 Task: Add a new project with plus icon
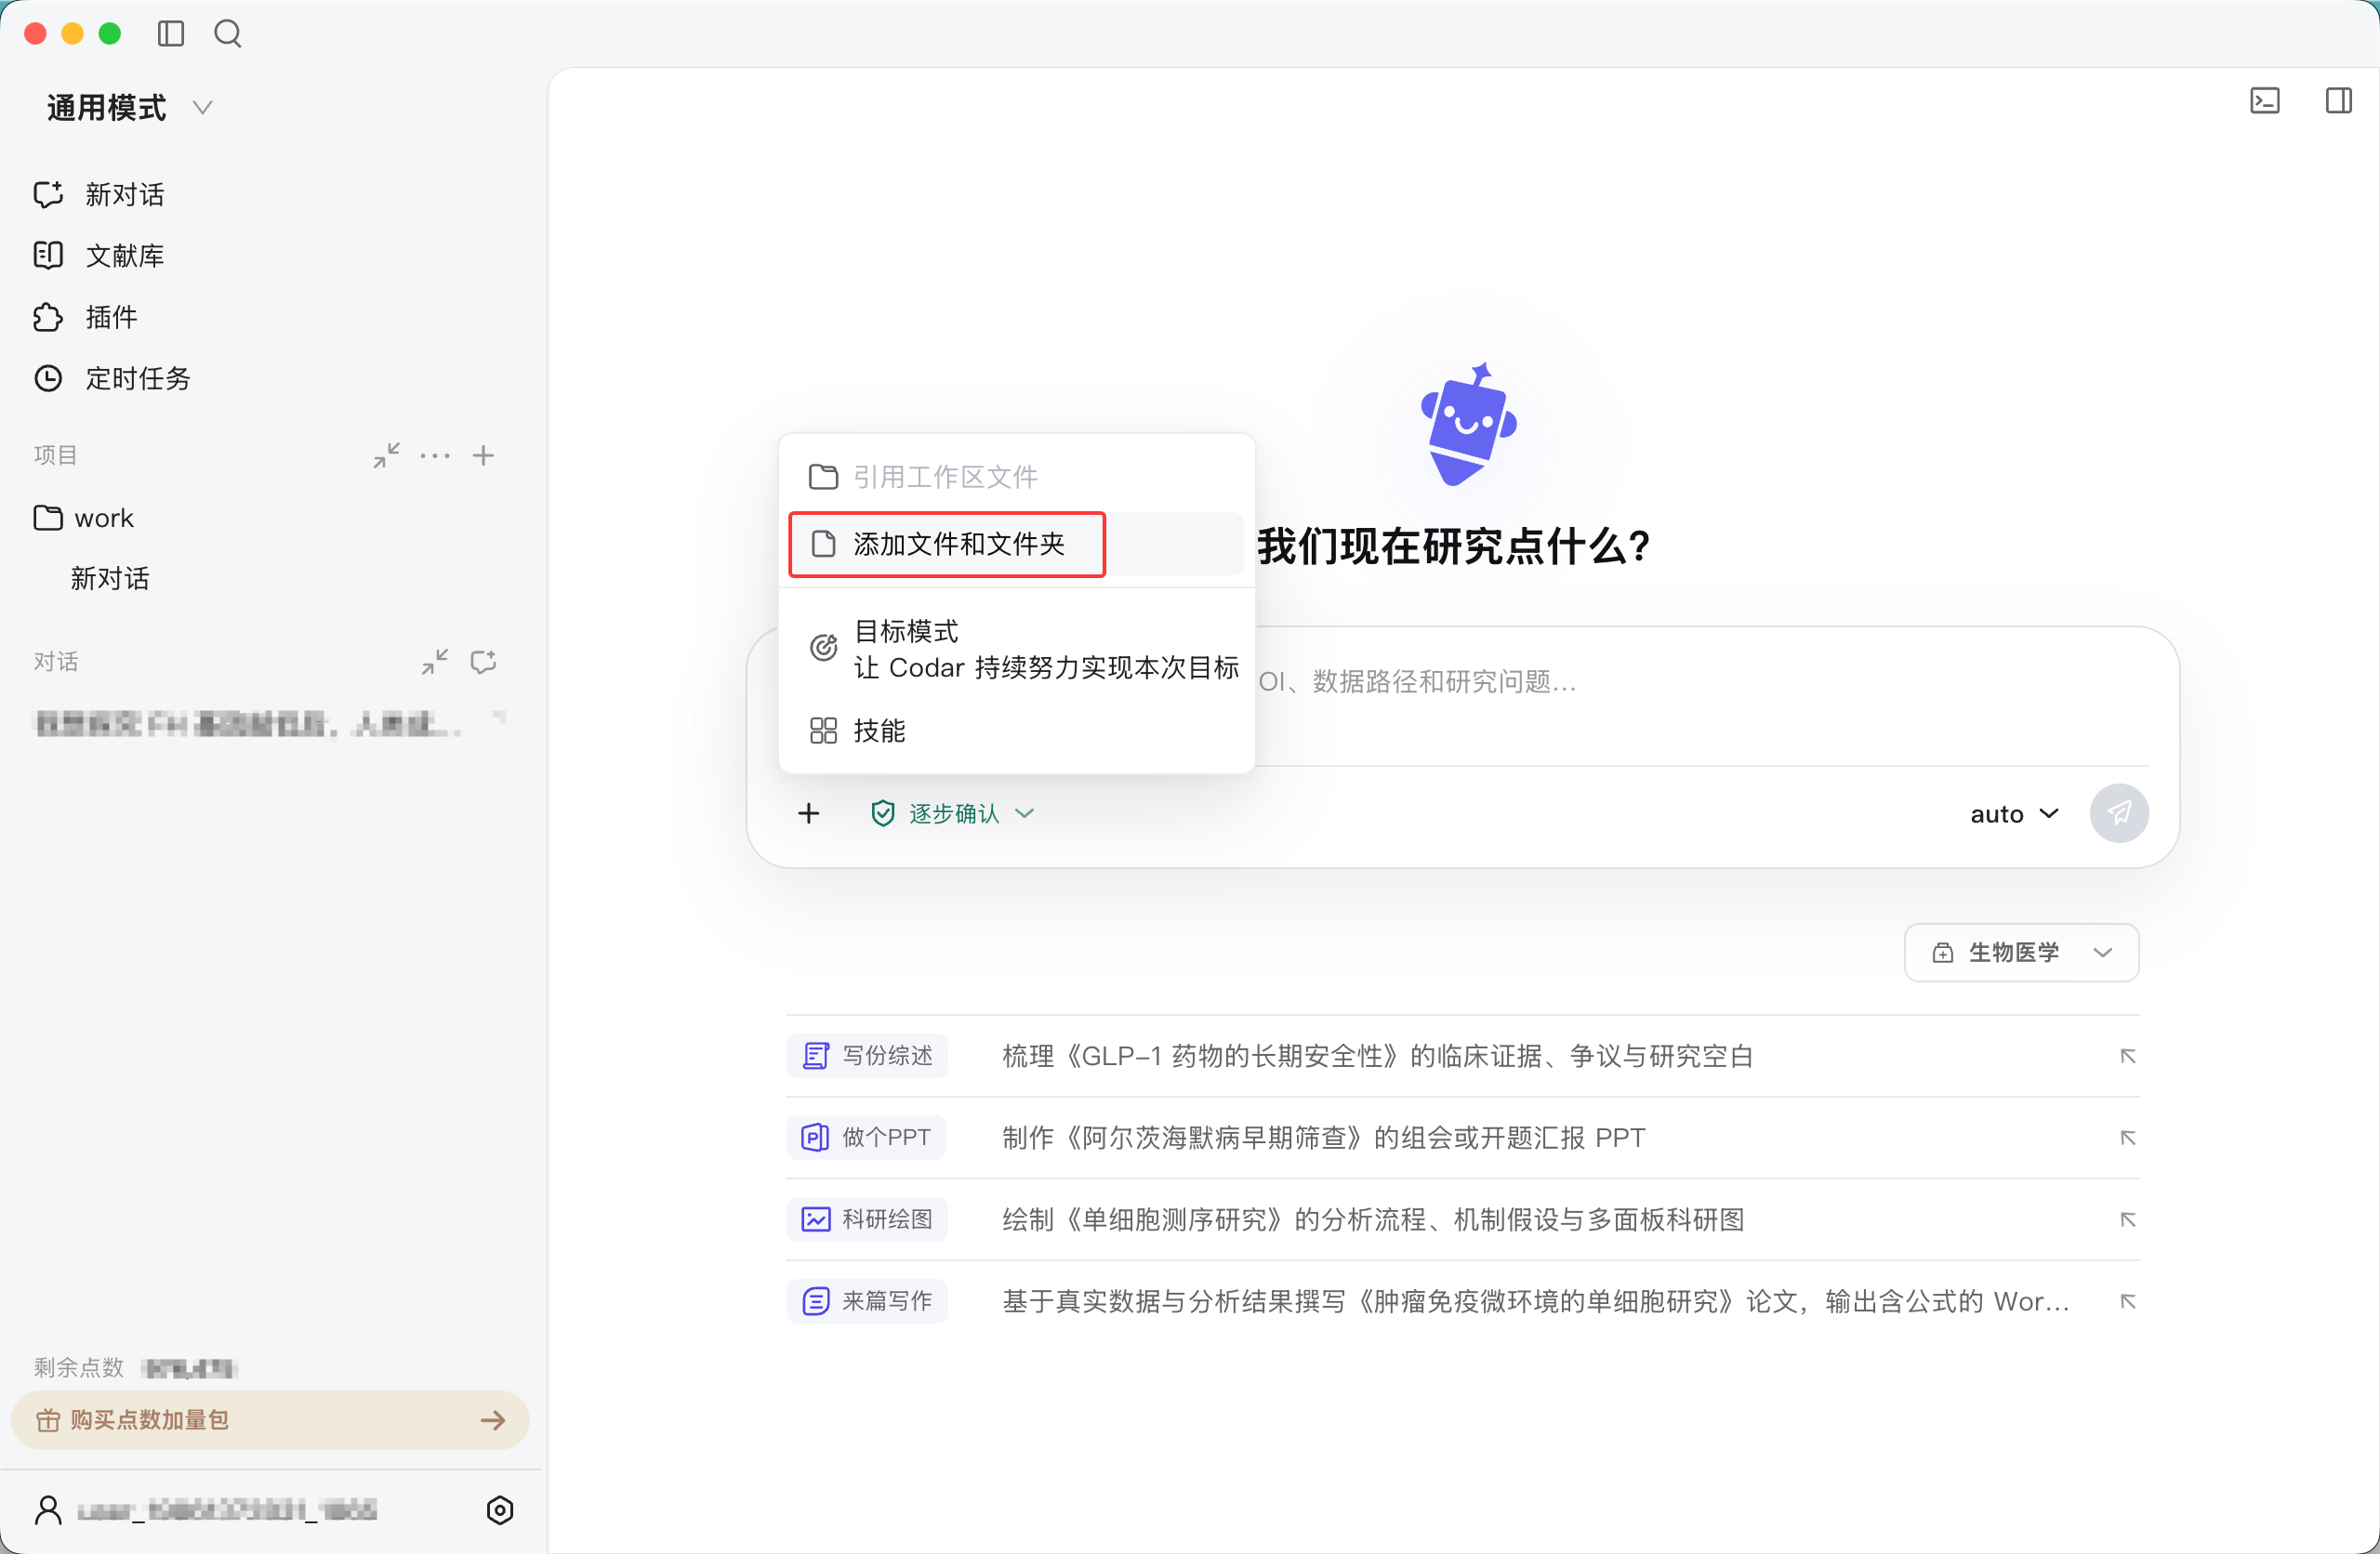(484, 456)
